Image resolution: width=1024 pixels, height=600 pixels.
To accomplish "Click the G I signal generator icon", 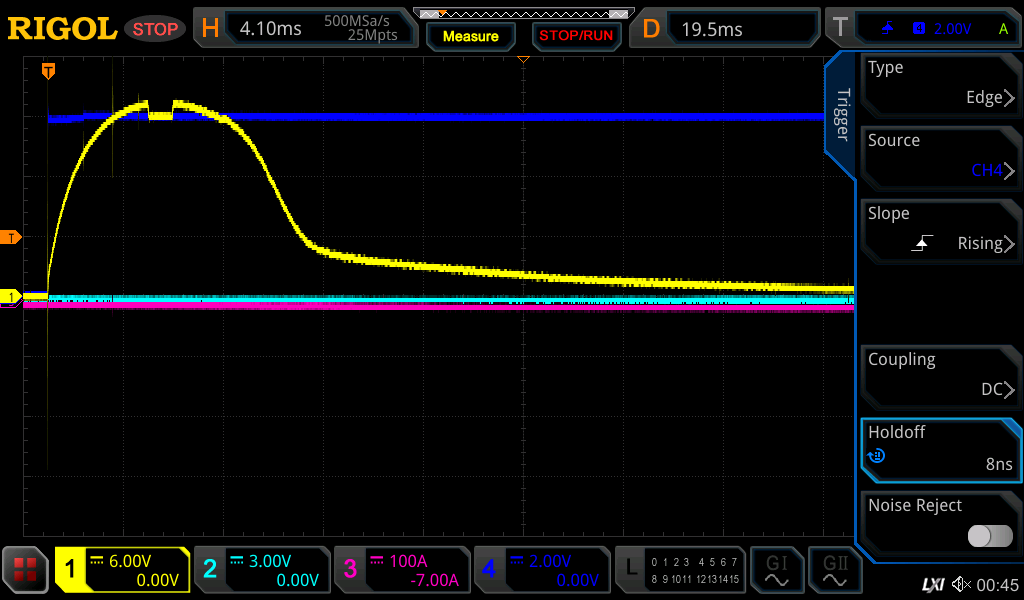I will (x=777, y=570).
